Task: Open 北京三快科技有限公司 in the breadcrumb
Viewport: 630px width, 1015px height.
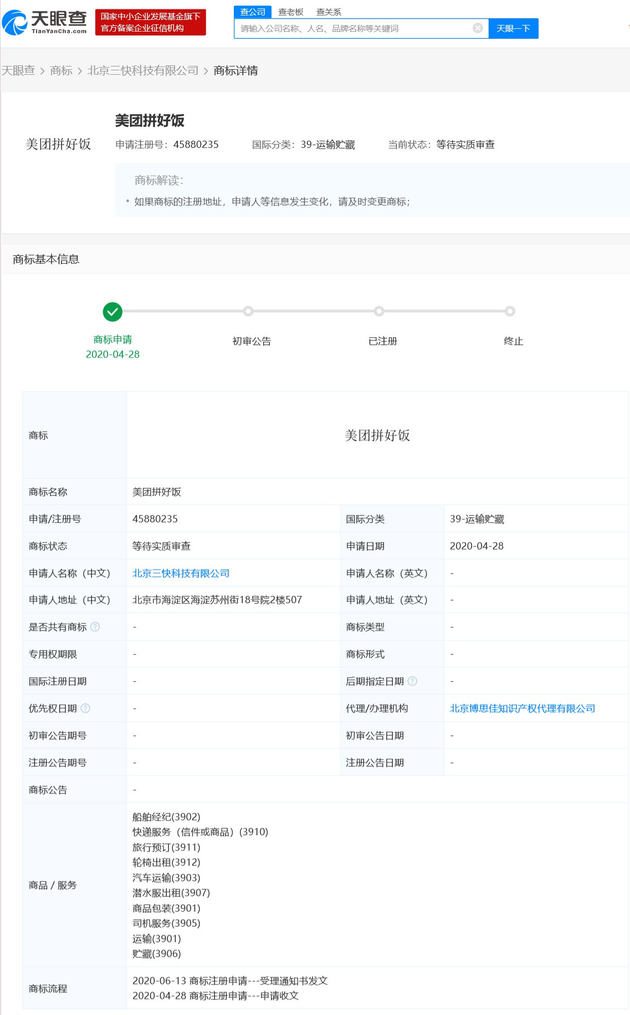Action: [x=143, y=71]
